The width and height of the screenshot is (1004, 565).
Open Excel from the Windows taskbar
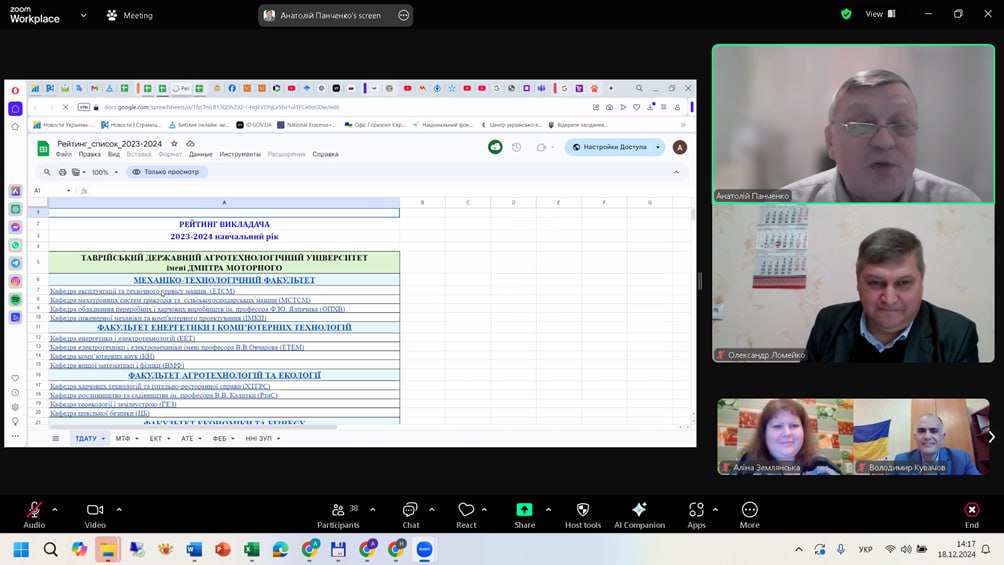click(x=252, y=549)
